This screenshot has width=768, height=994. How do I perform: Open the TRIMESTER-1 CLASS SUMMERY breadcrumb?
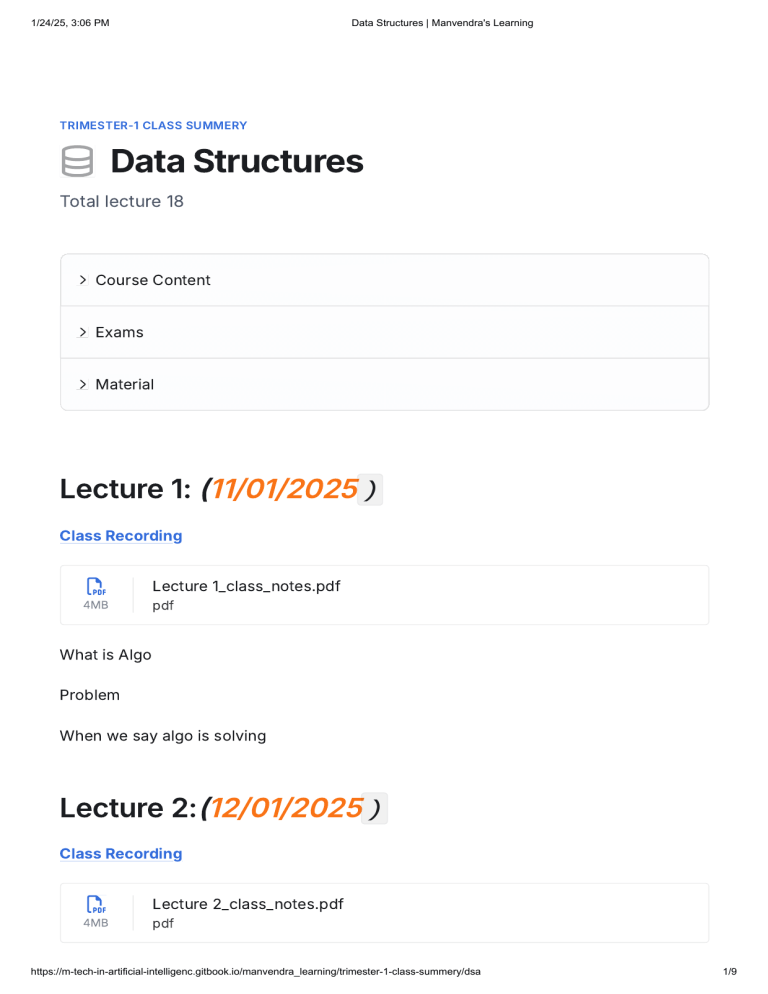tap(152, 125)
